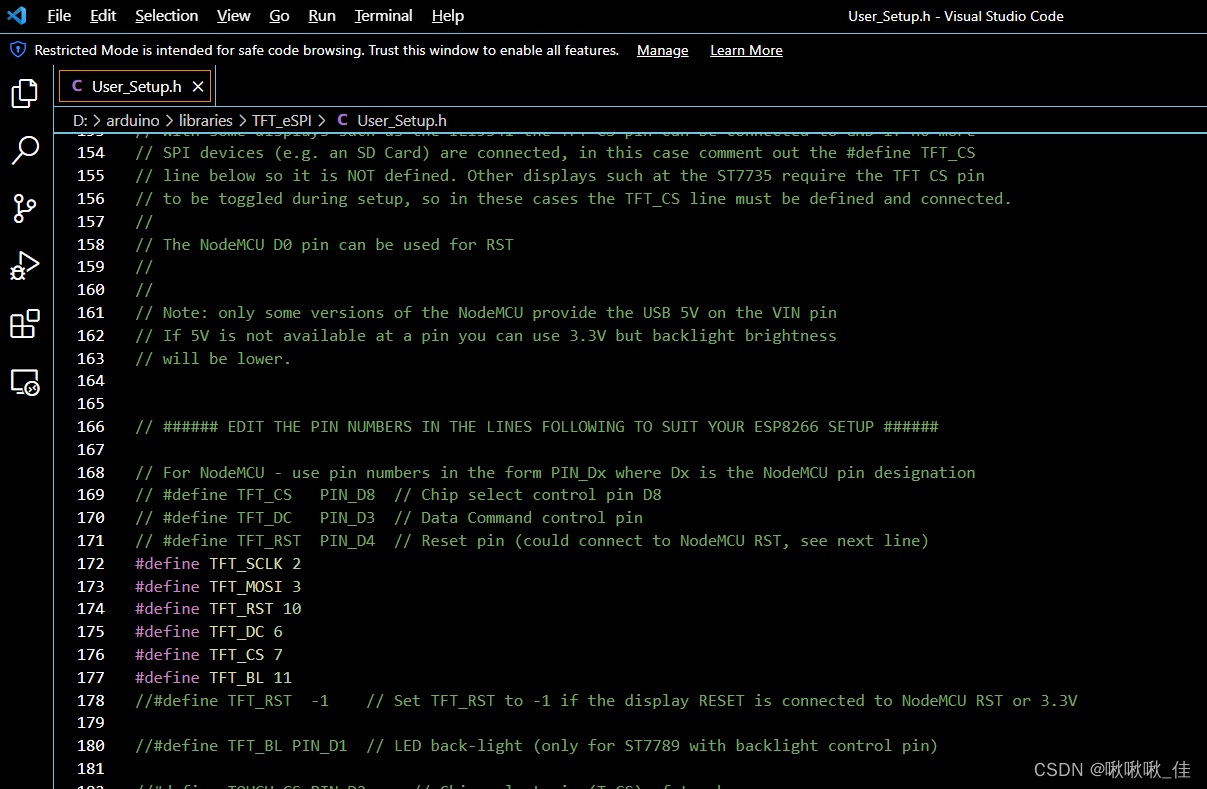Screen dimensions: 1207x789
Task: Click the '#define TFT_SCLK 2' line
Action: coord(218,563)
